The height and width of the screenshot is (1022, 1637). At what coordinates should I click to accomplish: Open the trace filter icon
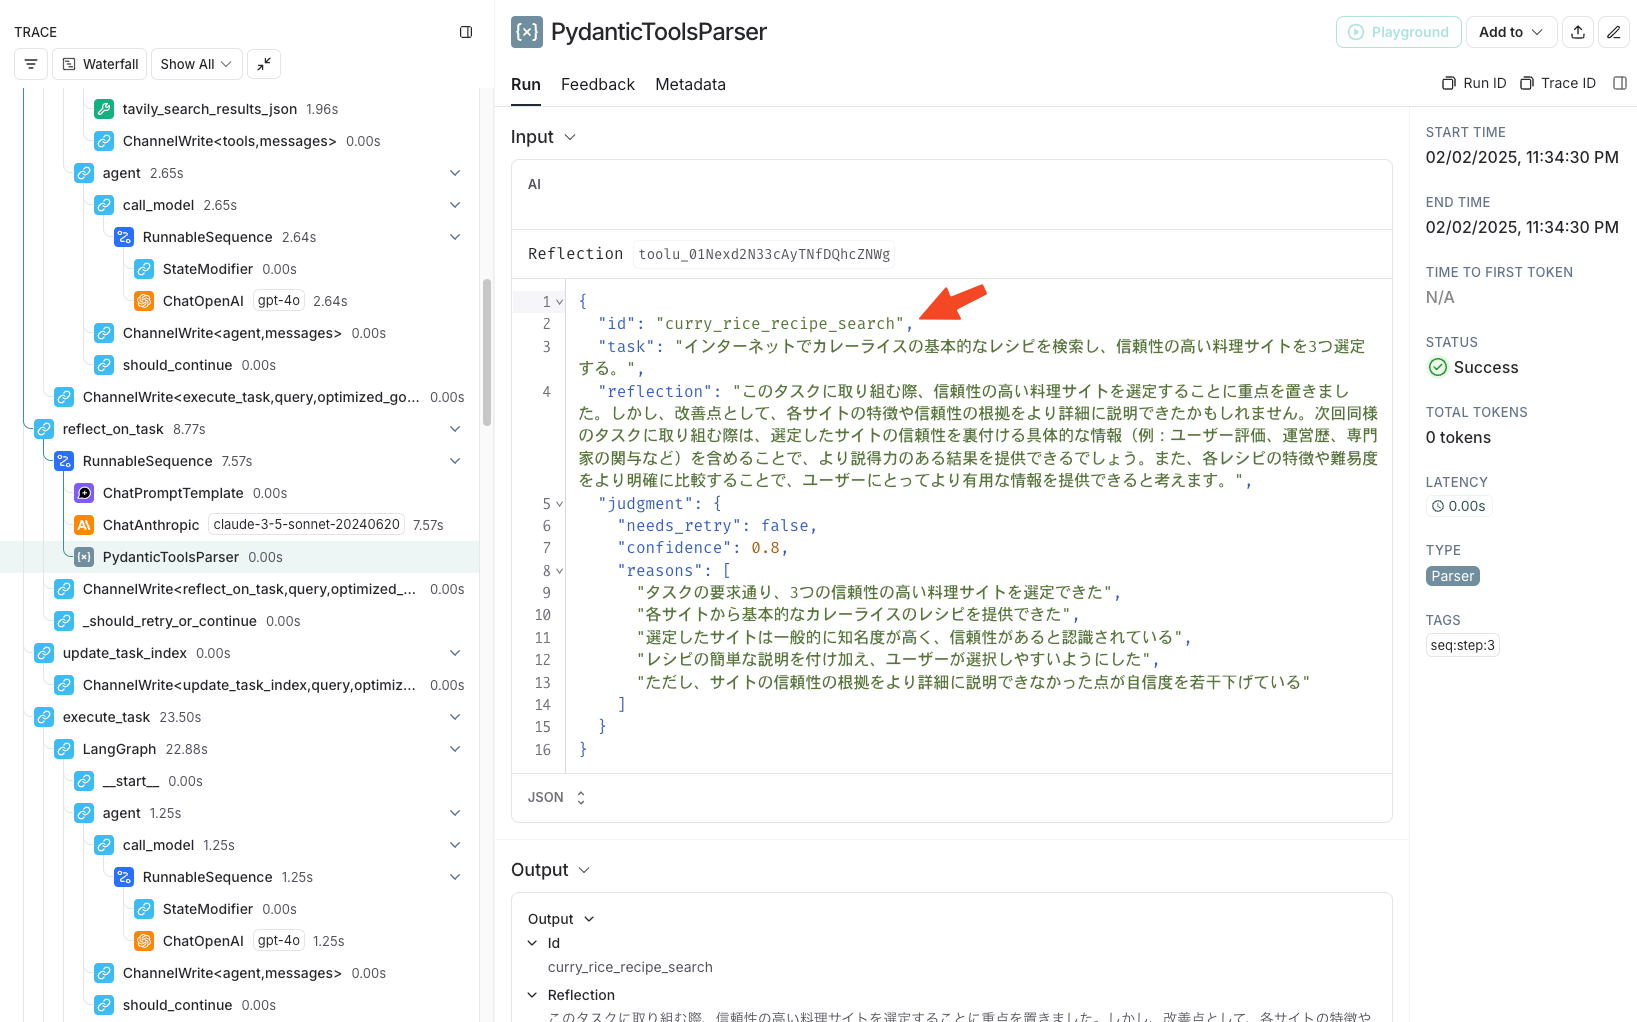pos(31,64)
